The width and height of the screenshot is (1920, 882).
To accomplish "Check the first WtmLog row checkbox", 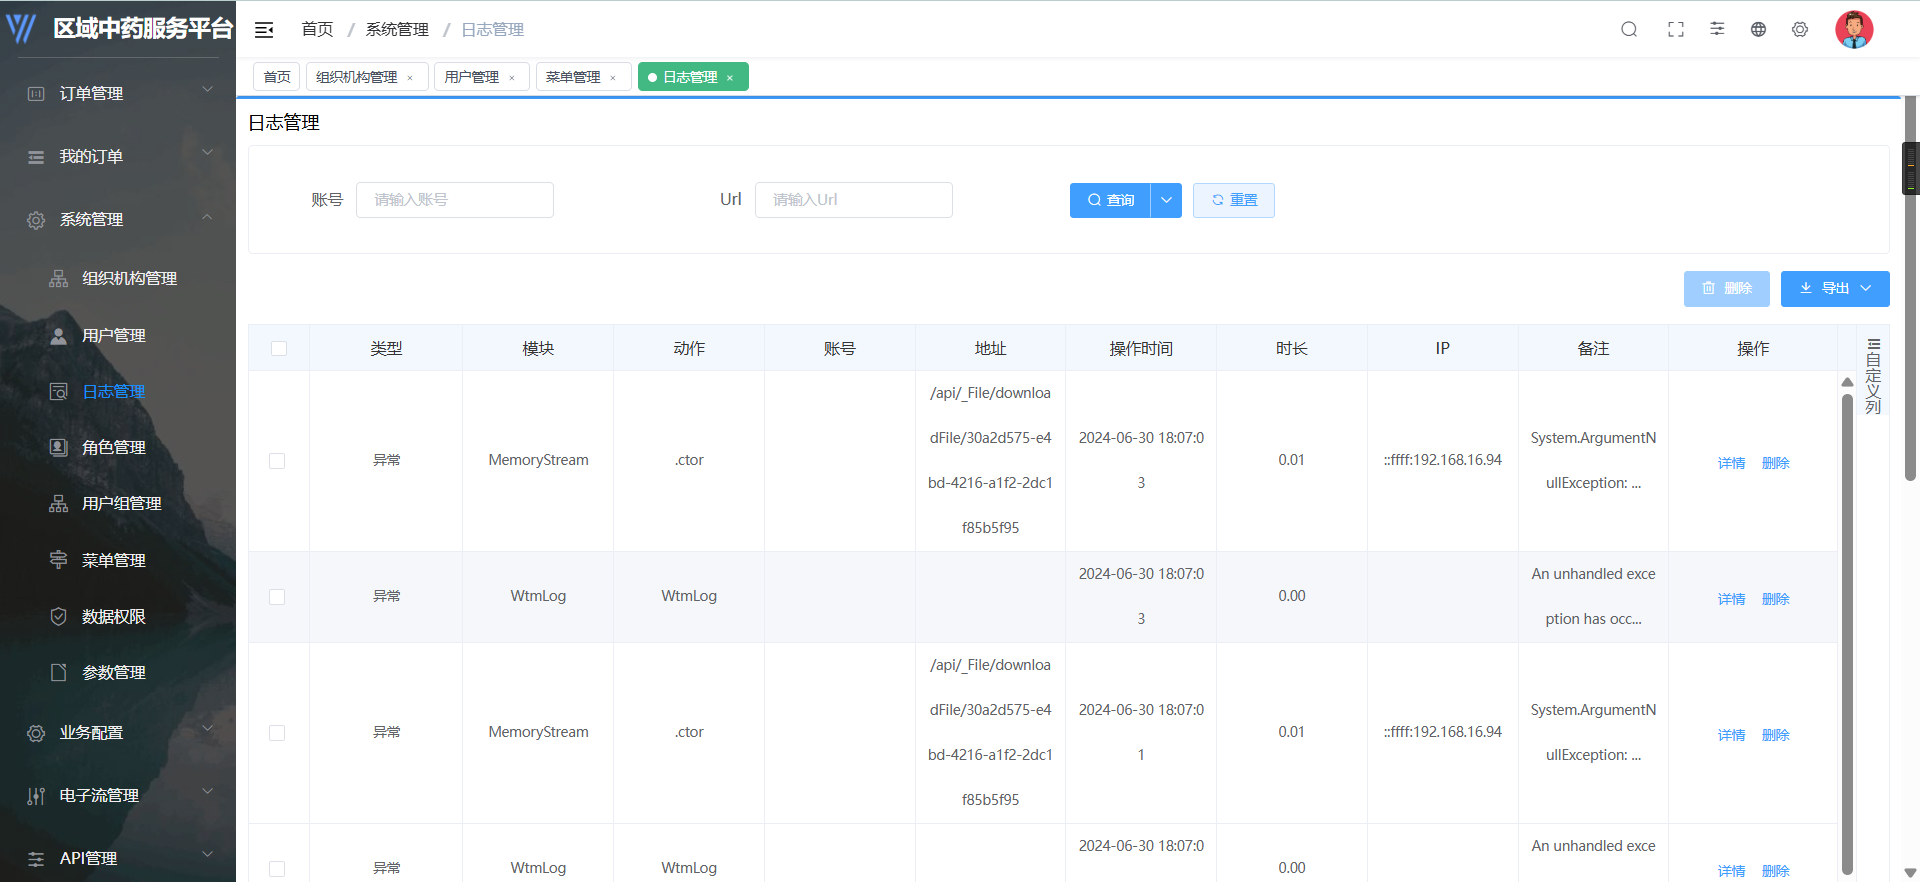I will (277, 597).
